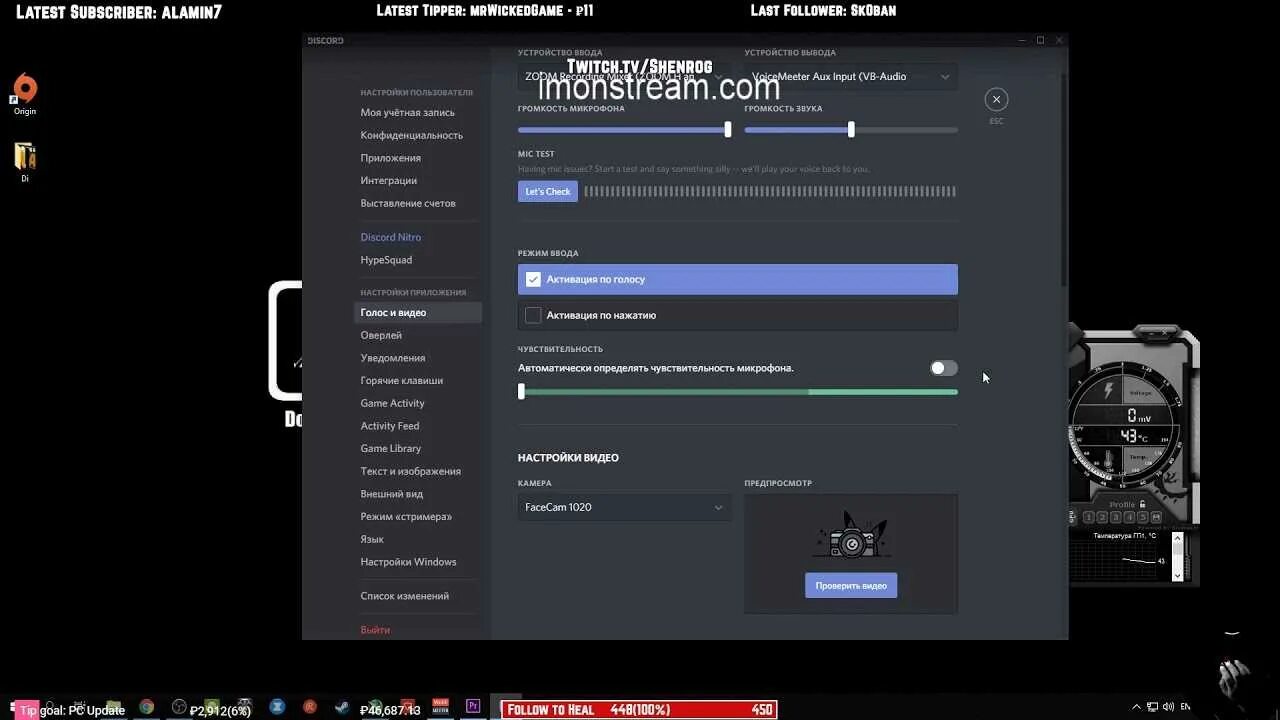This screenshot has width=1280, height=720.
Task: Click the Afterburner profile lock icon
Action: pyautogui.click(x=1142, y=504)
